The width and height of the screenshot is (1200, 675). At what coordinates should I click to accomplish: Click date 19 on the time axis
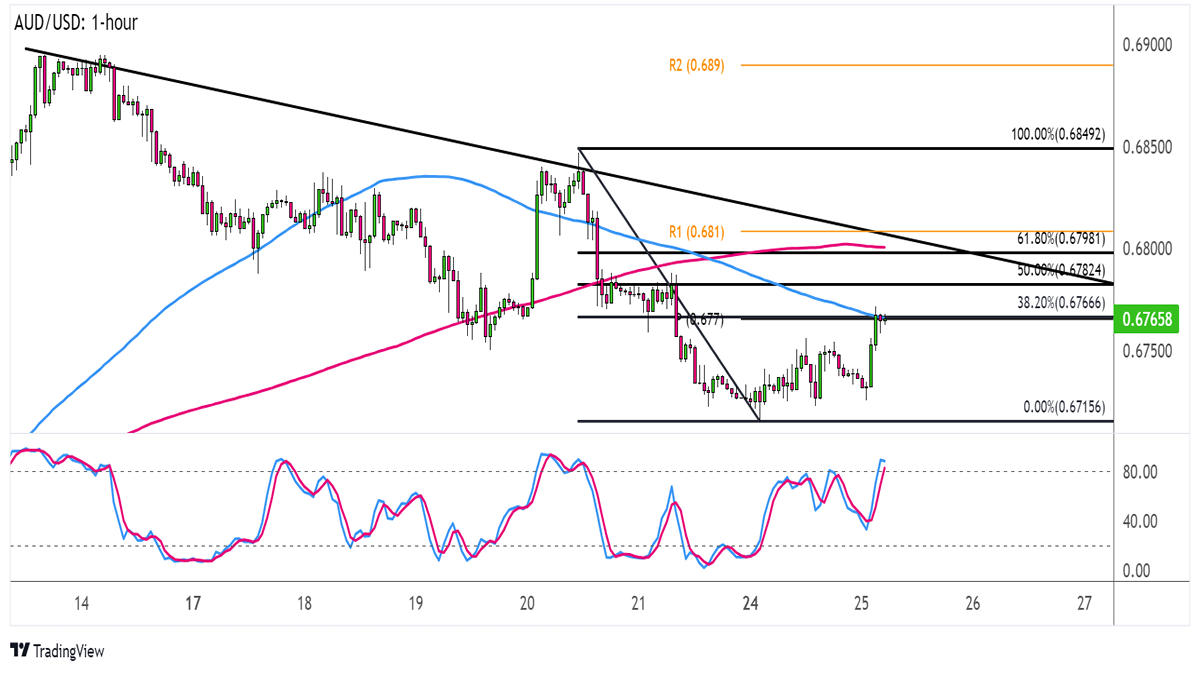[416, 604]
